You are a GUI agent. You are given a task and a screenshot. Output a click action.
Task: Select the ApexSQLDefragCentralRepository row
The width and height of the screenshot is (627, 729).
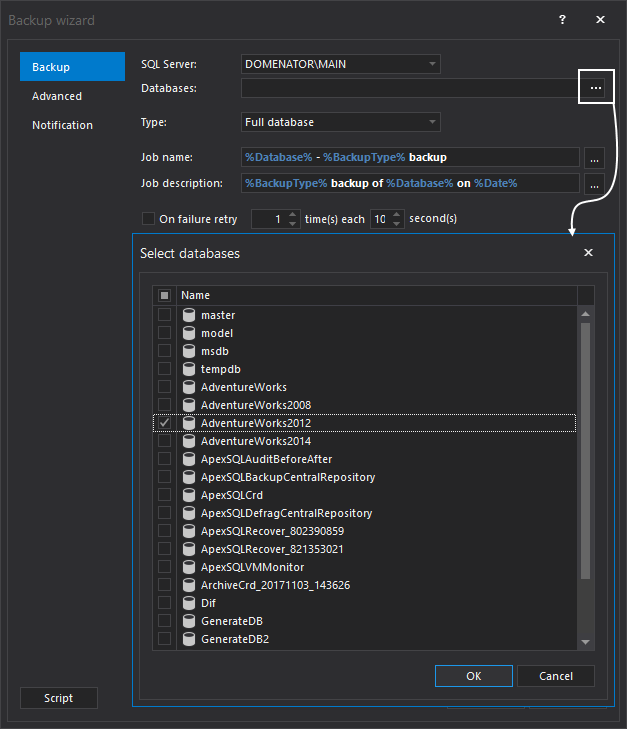[364, 513]
